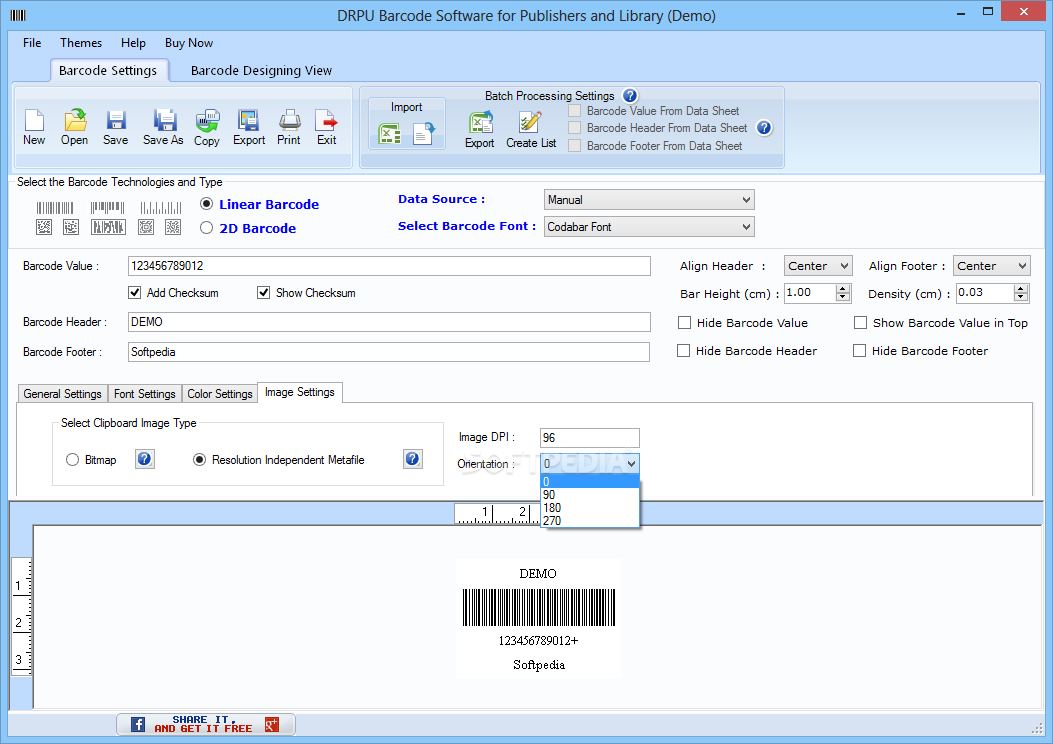Pick 0 orientation option
Screen dimensions: 1053x744
pyautogui.click(x=590, y=481)
